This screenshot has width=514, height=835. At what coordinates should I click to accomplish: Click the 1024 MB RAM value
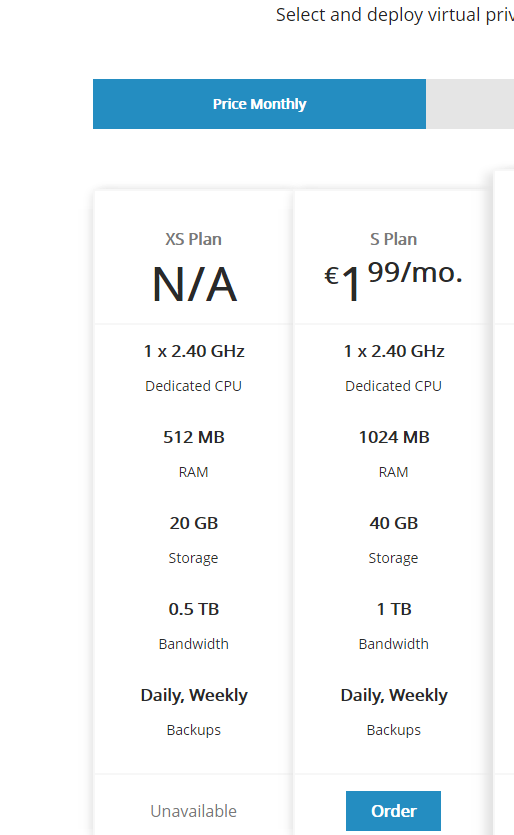pos(394,437)
